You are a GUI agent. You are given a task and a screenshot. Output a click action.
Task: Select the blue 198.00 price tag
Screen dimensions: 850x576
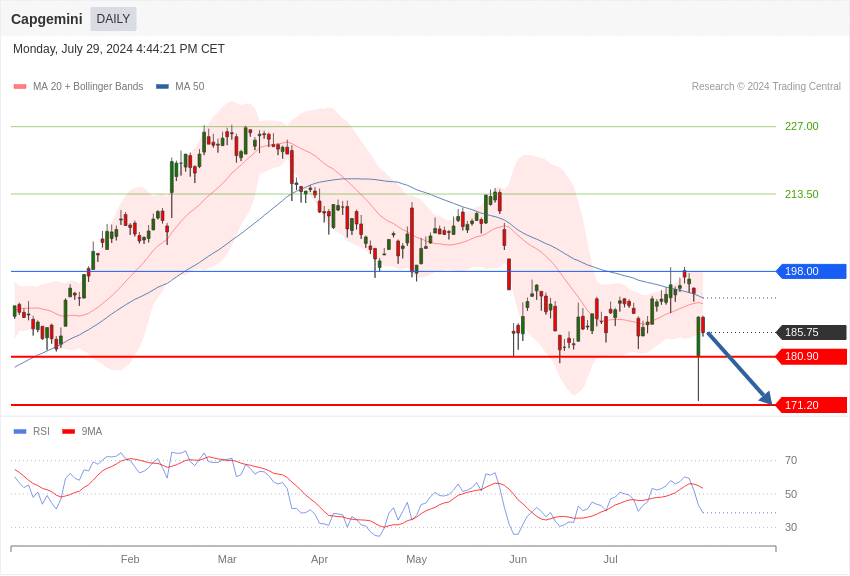(x=811, y=271)
